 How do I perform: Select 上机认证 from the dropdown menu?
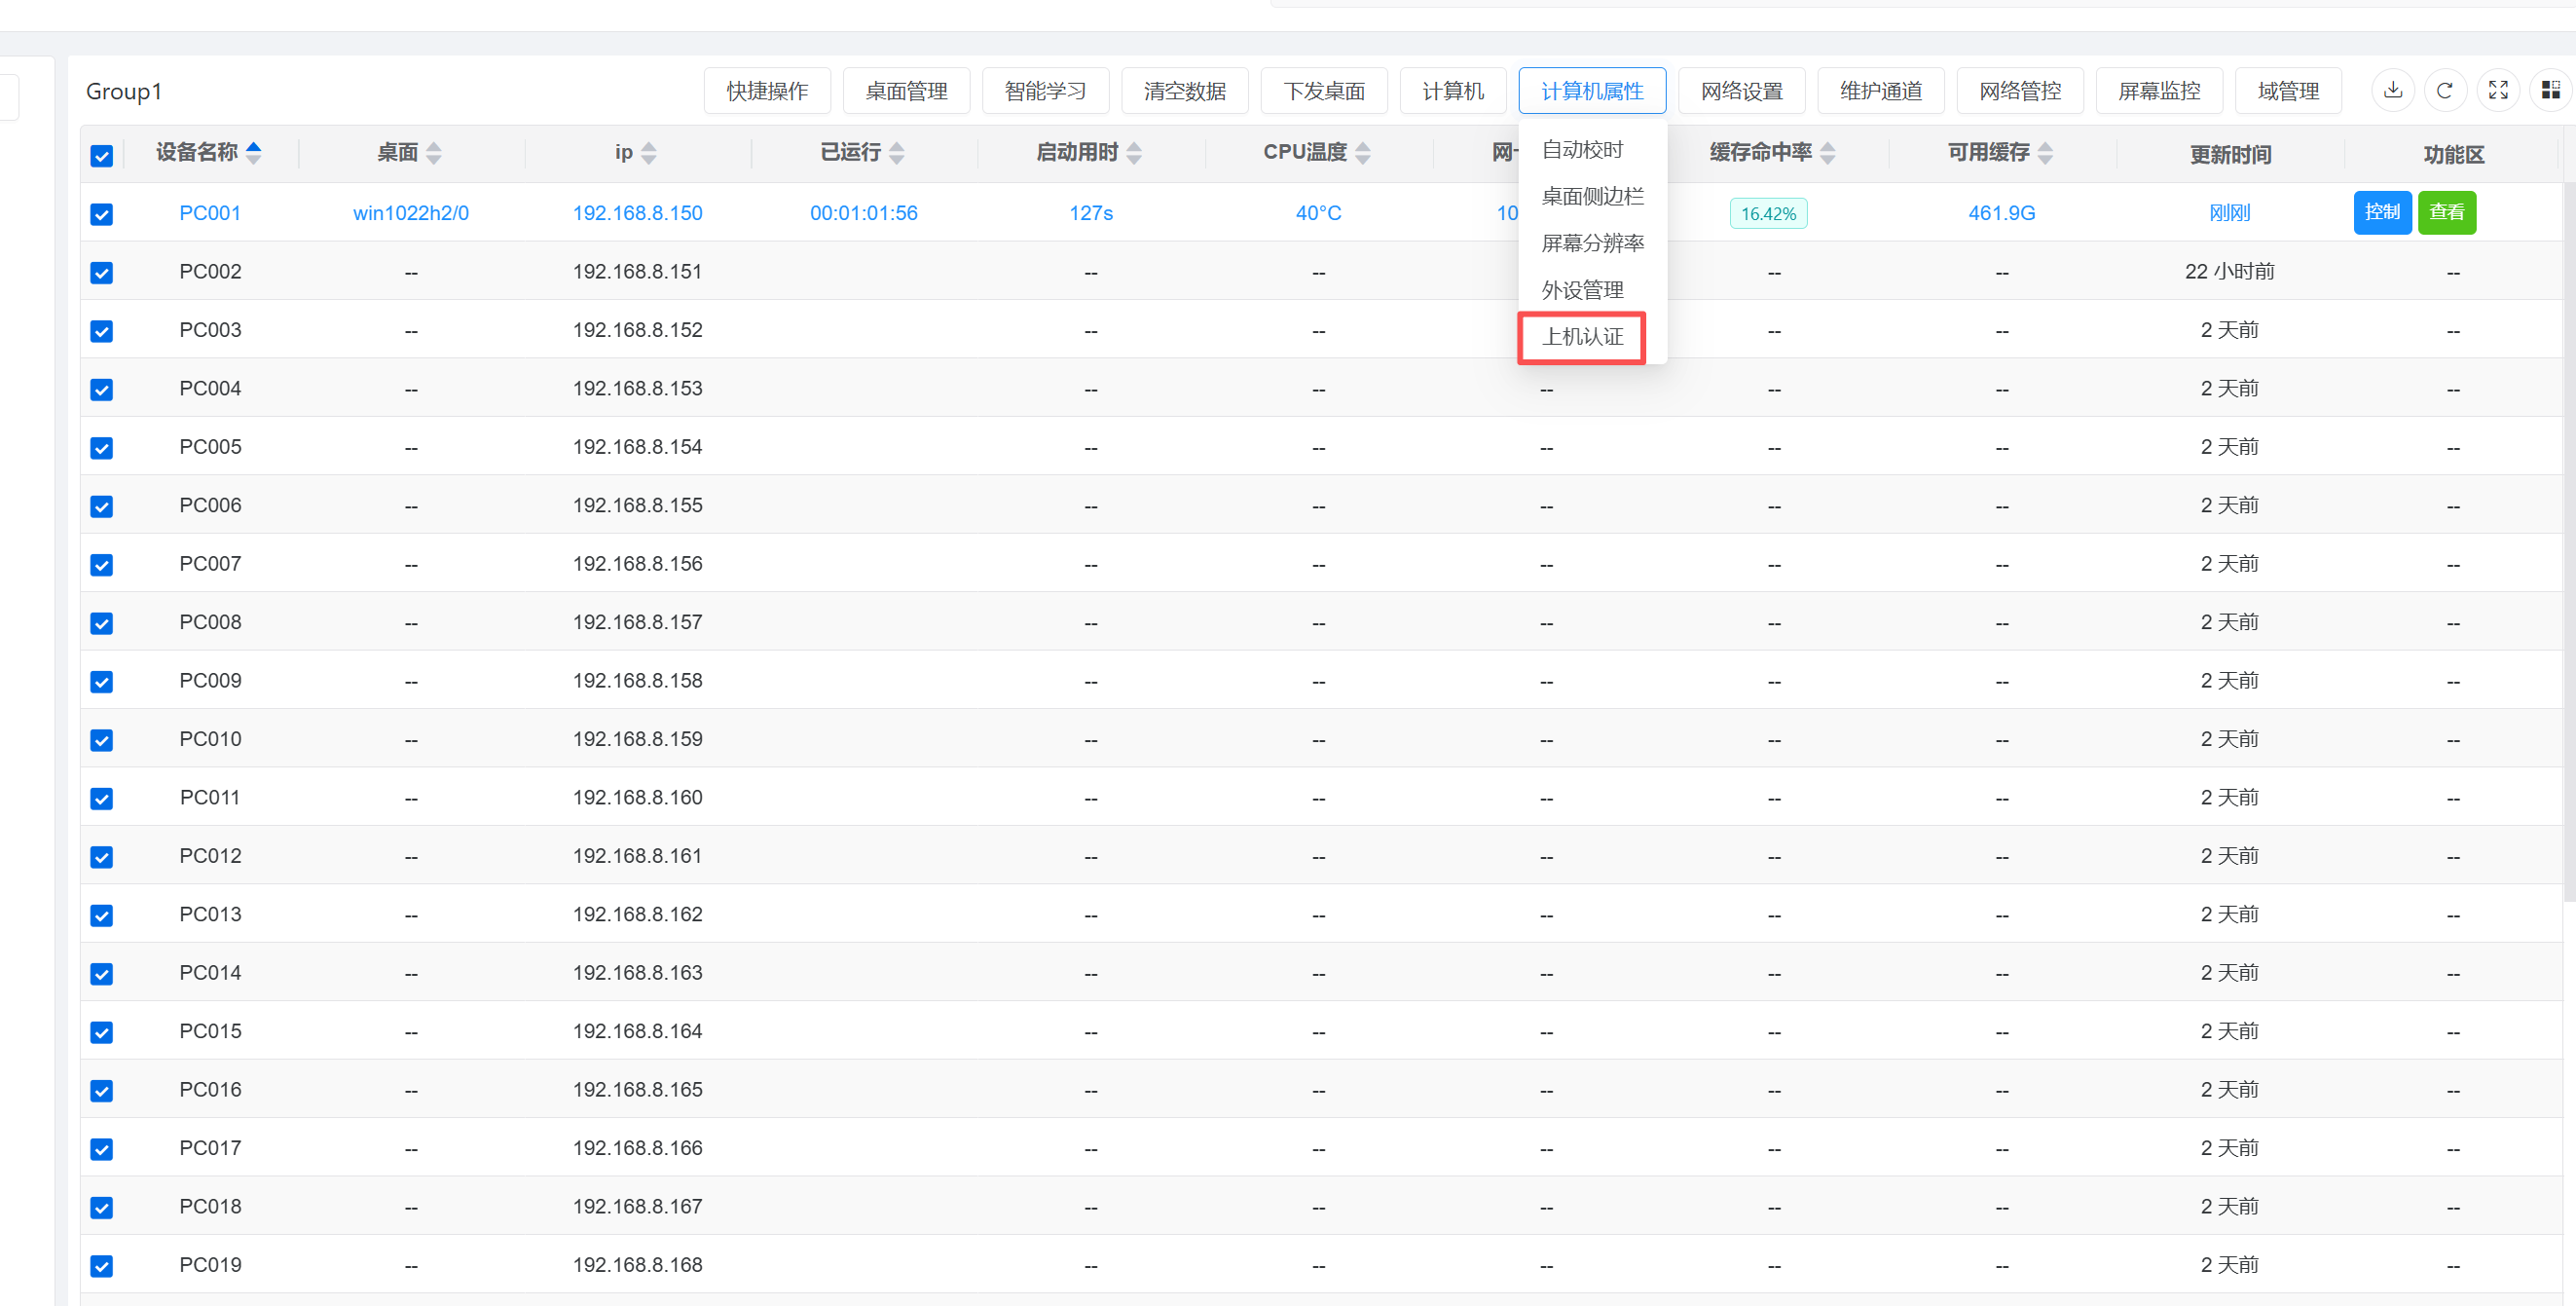(1582, 337)
